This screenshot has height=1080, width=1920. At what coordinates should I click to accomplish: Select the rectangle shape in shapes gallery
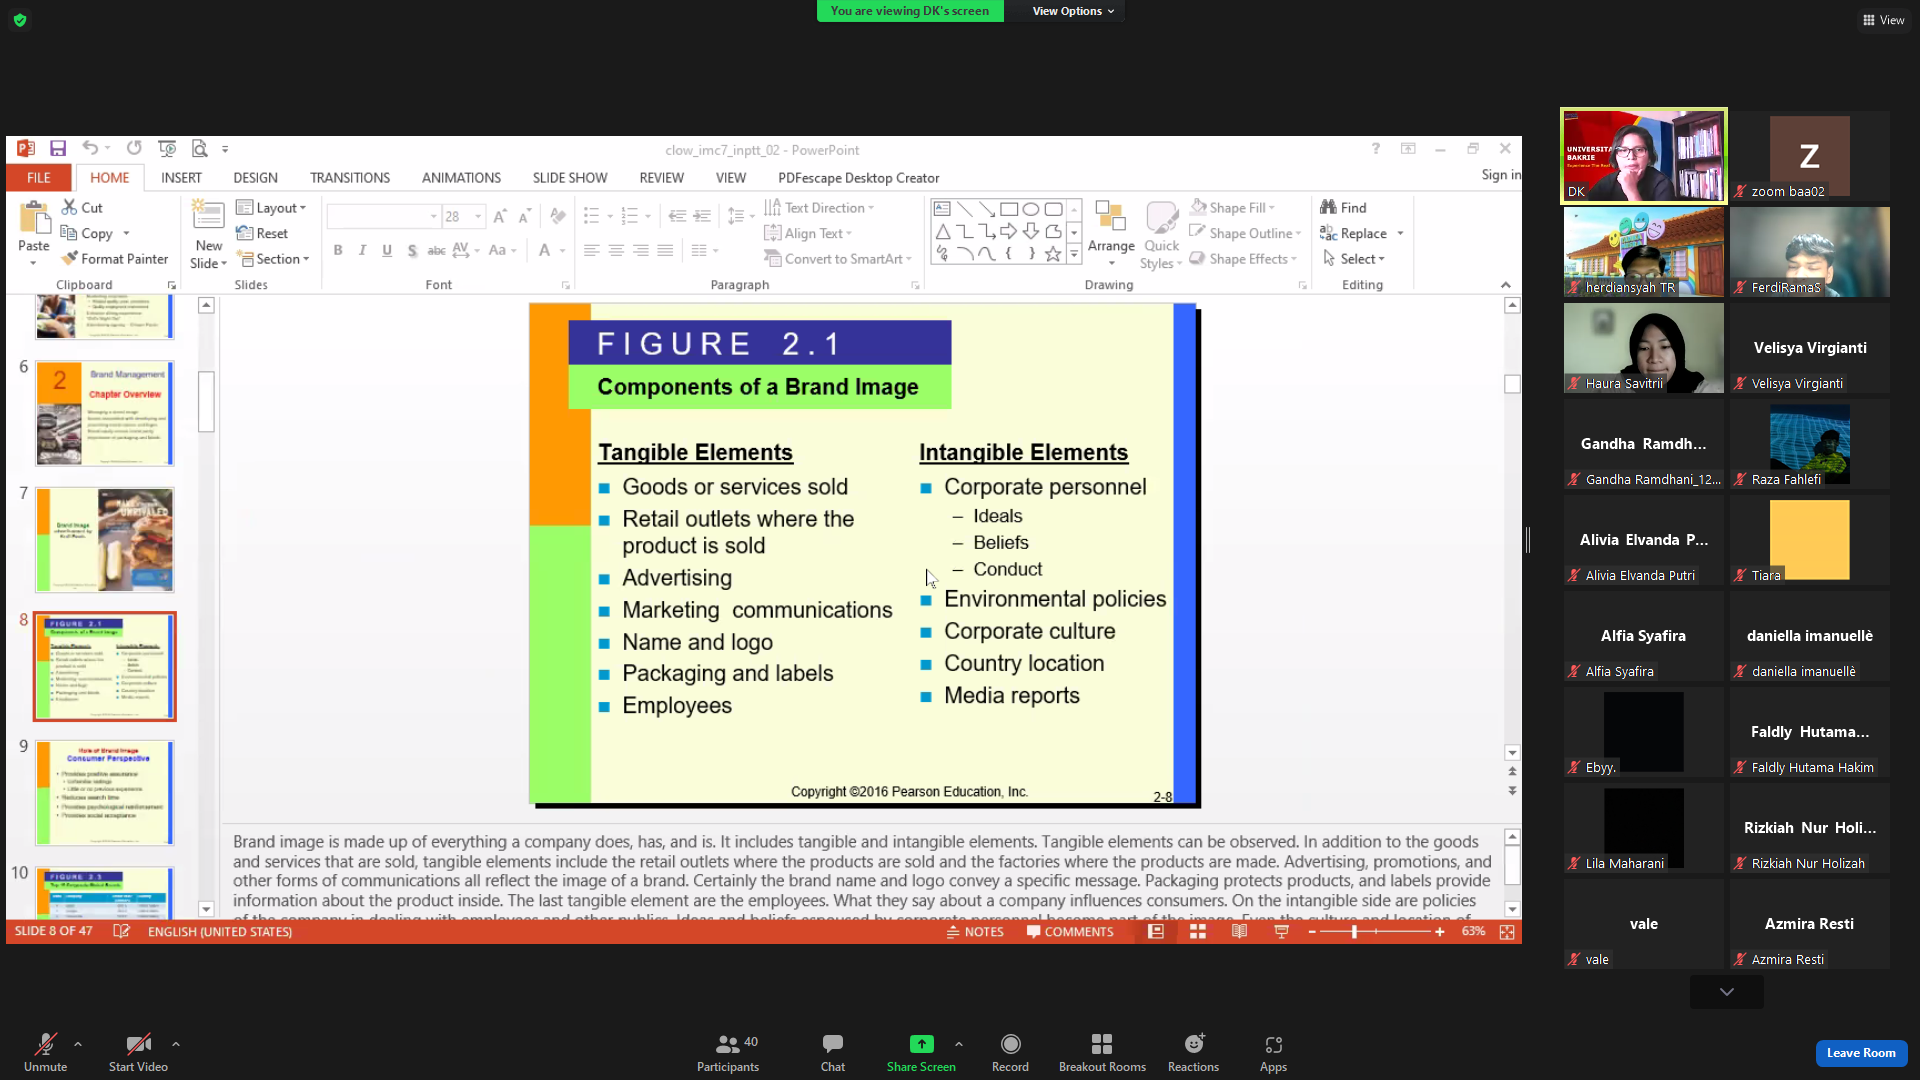click(x=1009, y=209)
